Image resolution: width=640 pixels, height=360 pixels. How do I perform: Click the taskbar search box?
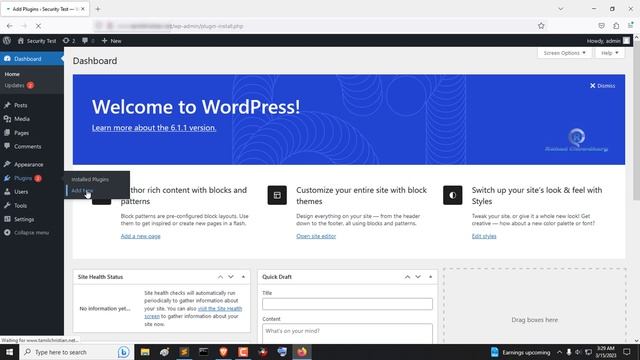(x=76, y=352)
